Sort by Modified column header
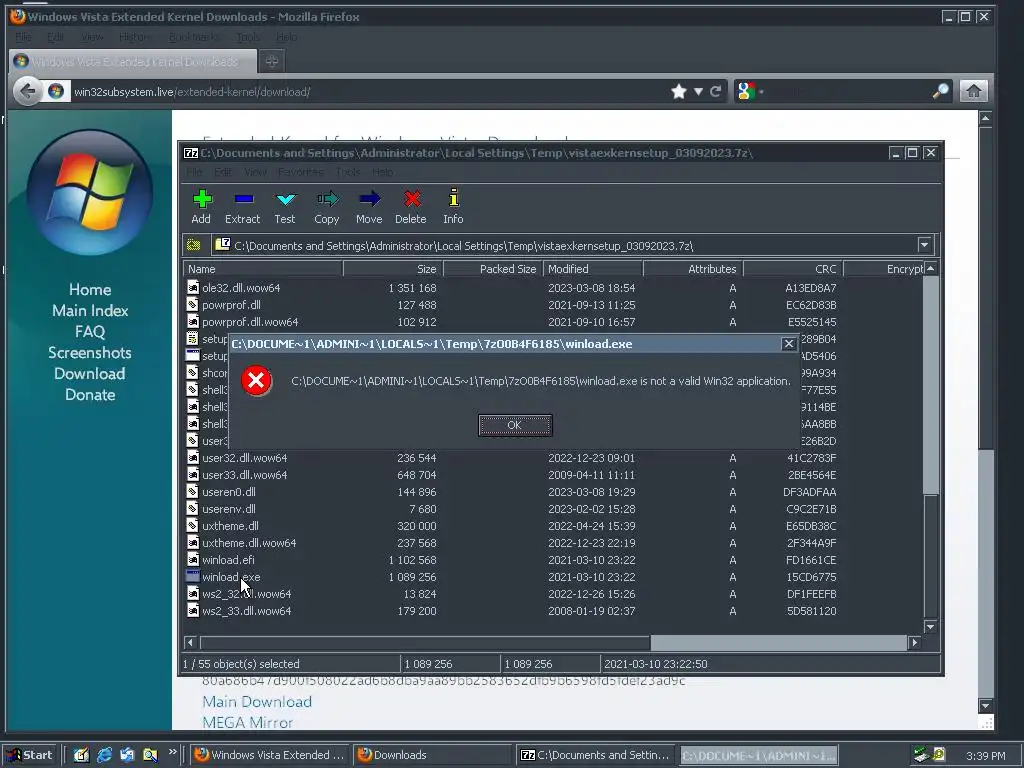The height and width of the screenshot is (768, 1024). click(x=593, y=269)
